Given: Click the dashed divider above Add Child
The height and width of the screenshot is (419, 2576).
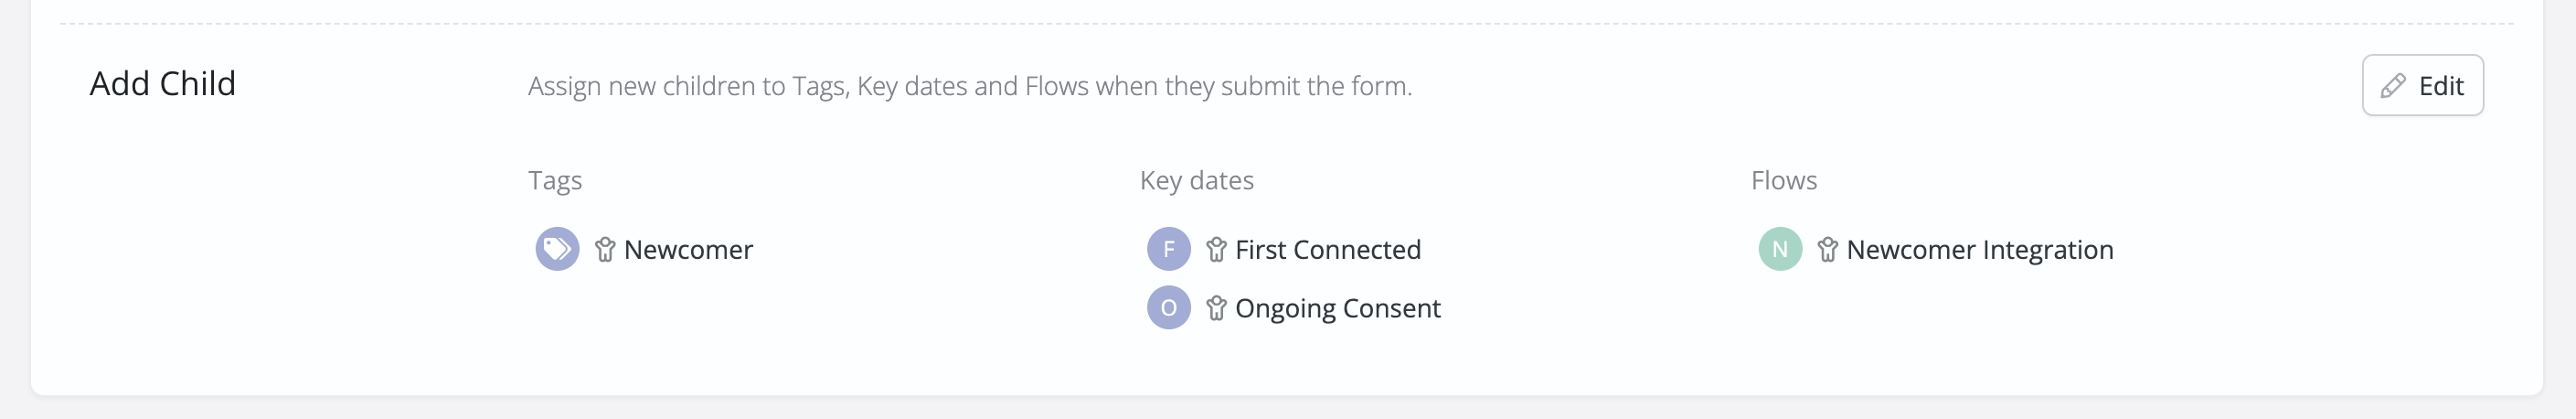Looking at the screenshot, I should pos(1286,23).
